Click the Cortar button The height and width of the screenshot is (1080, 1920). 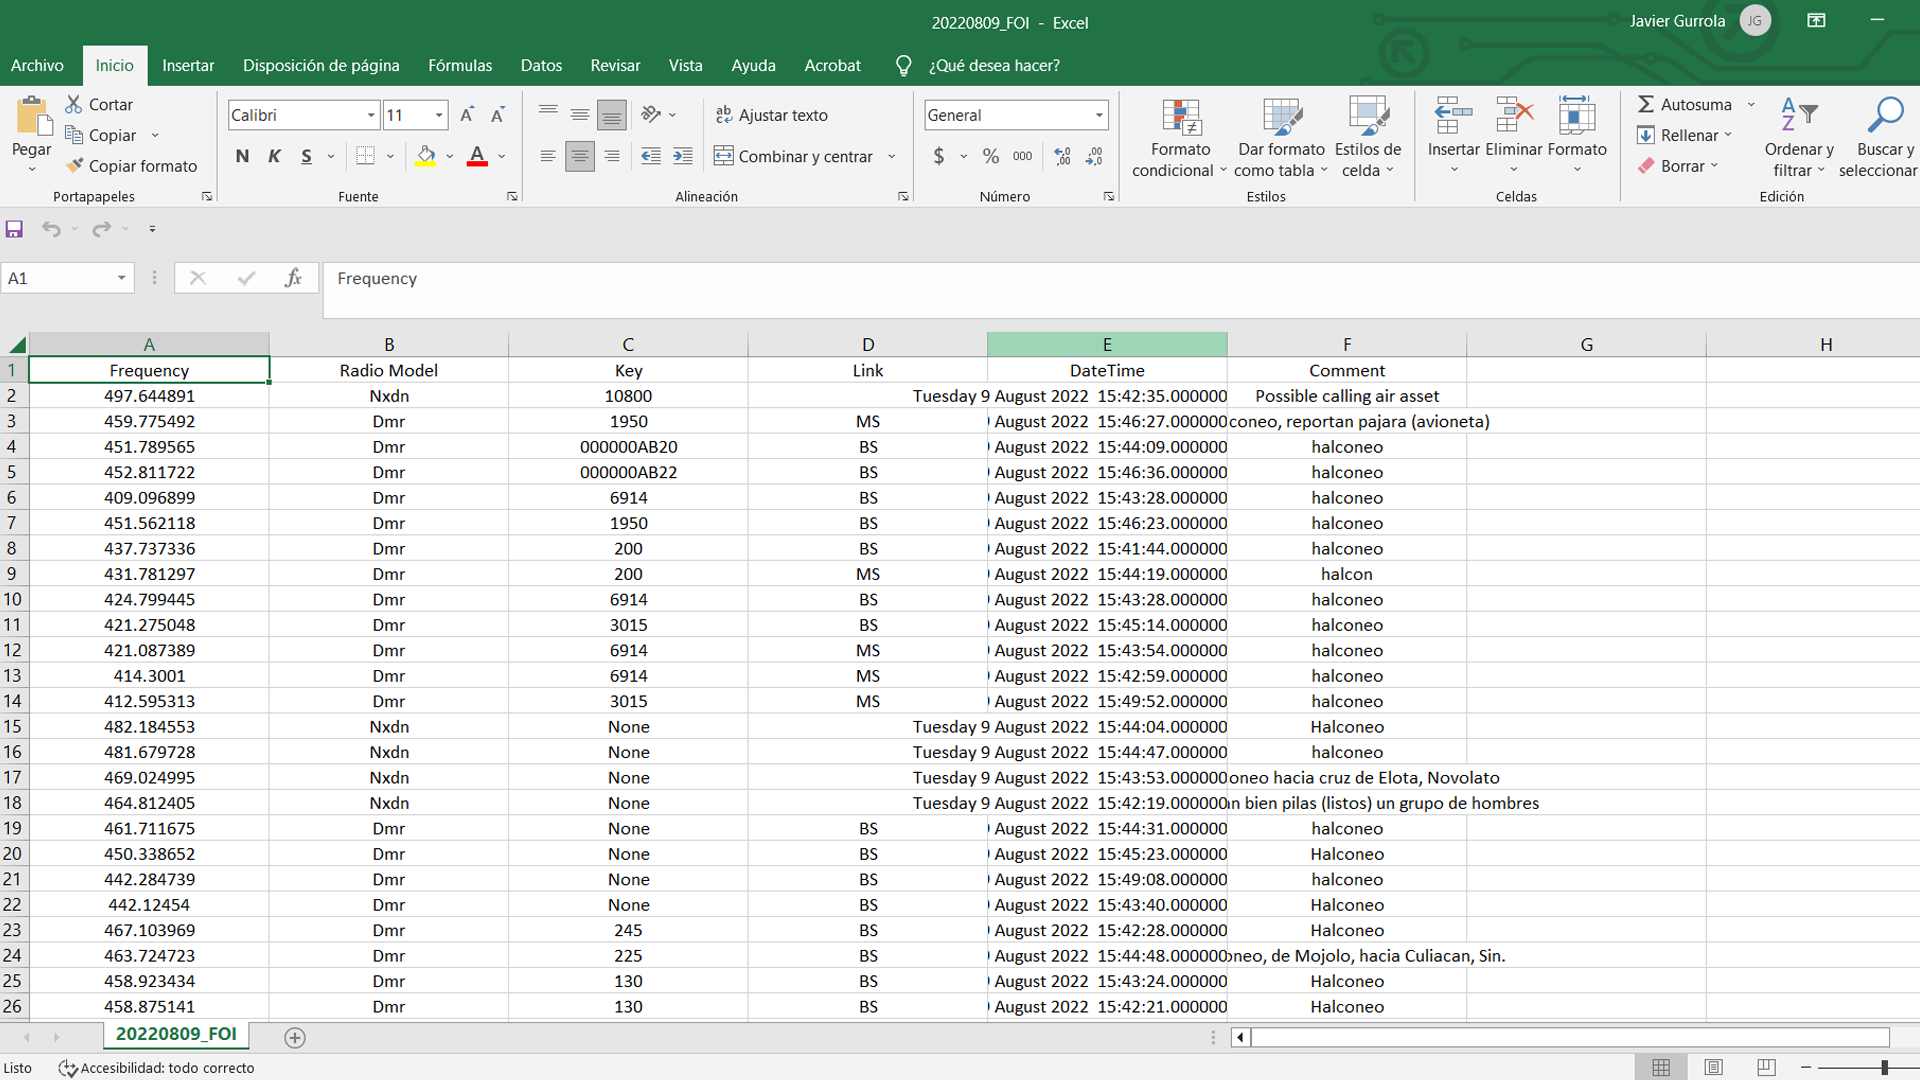pos(99,104)
